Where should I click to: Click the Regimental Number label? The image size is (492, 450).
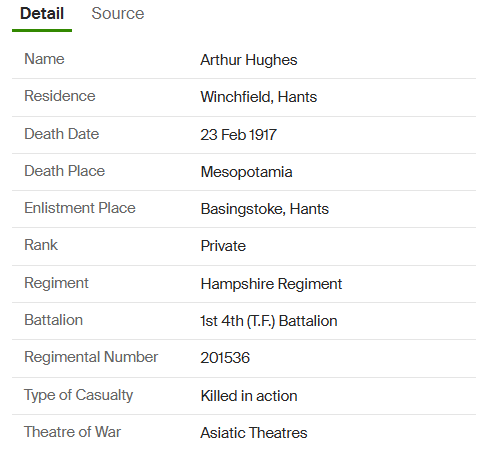(91, 357)
